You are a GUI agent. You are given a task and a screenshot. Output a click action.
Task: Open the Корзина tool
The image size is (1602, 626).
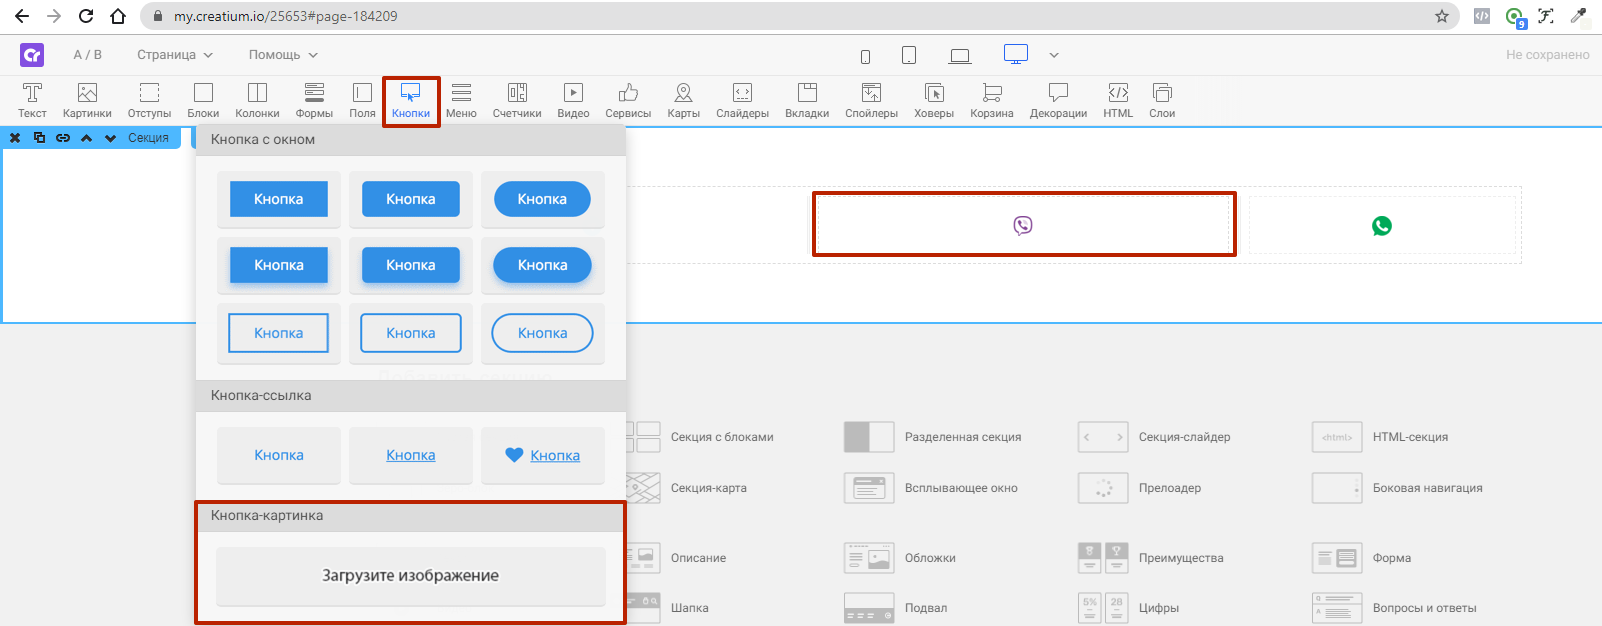point(992,101)
